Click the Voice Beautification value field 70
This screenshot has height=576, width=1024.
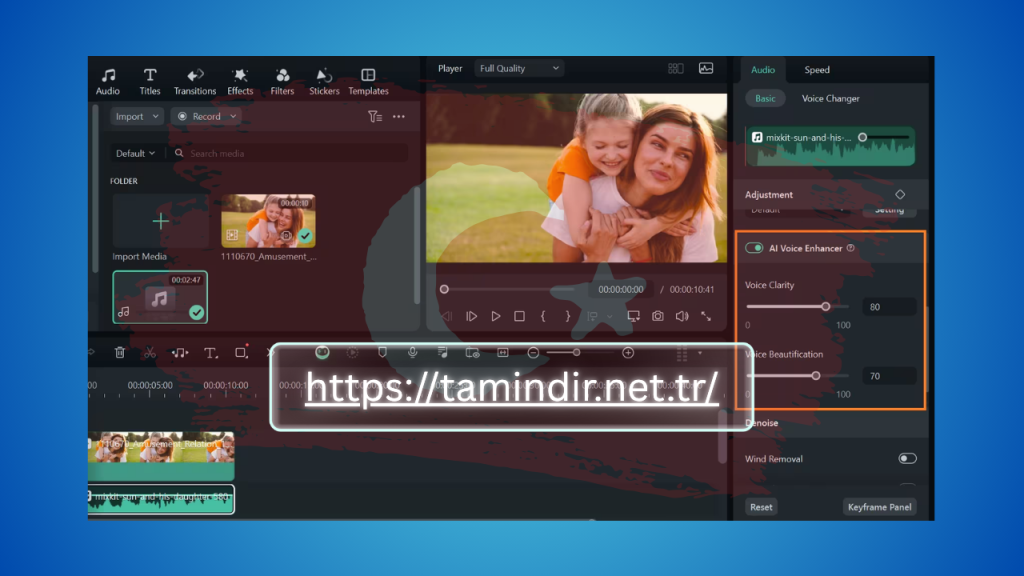889,376
